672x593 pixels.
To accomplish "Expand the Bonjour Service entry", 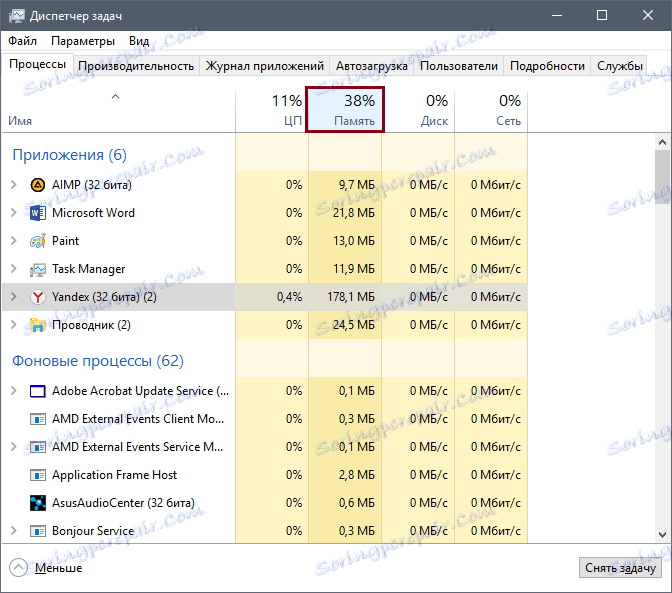I will click(x=14, y=531).
